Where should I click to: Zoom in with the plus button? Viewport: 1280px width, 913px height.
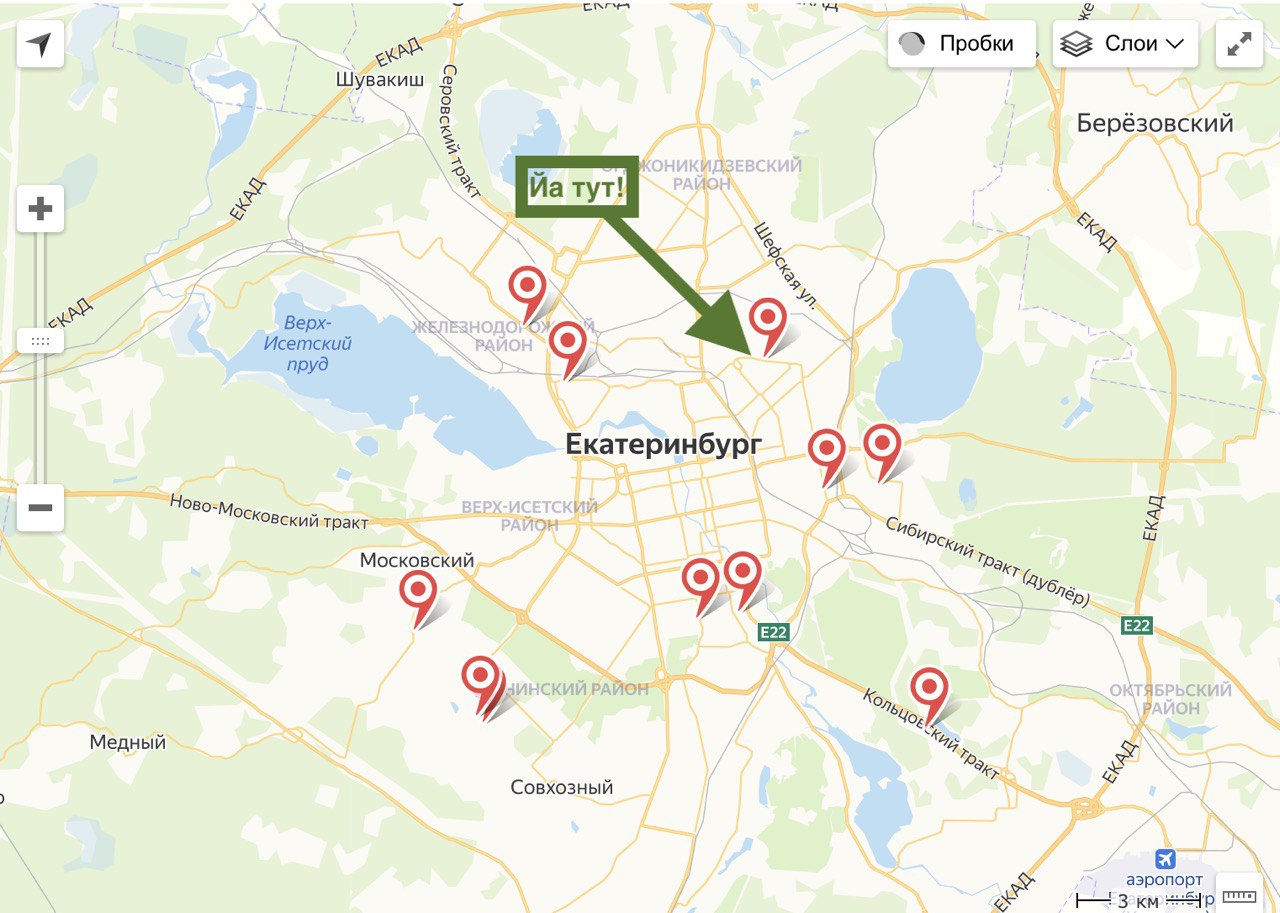40,209
